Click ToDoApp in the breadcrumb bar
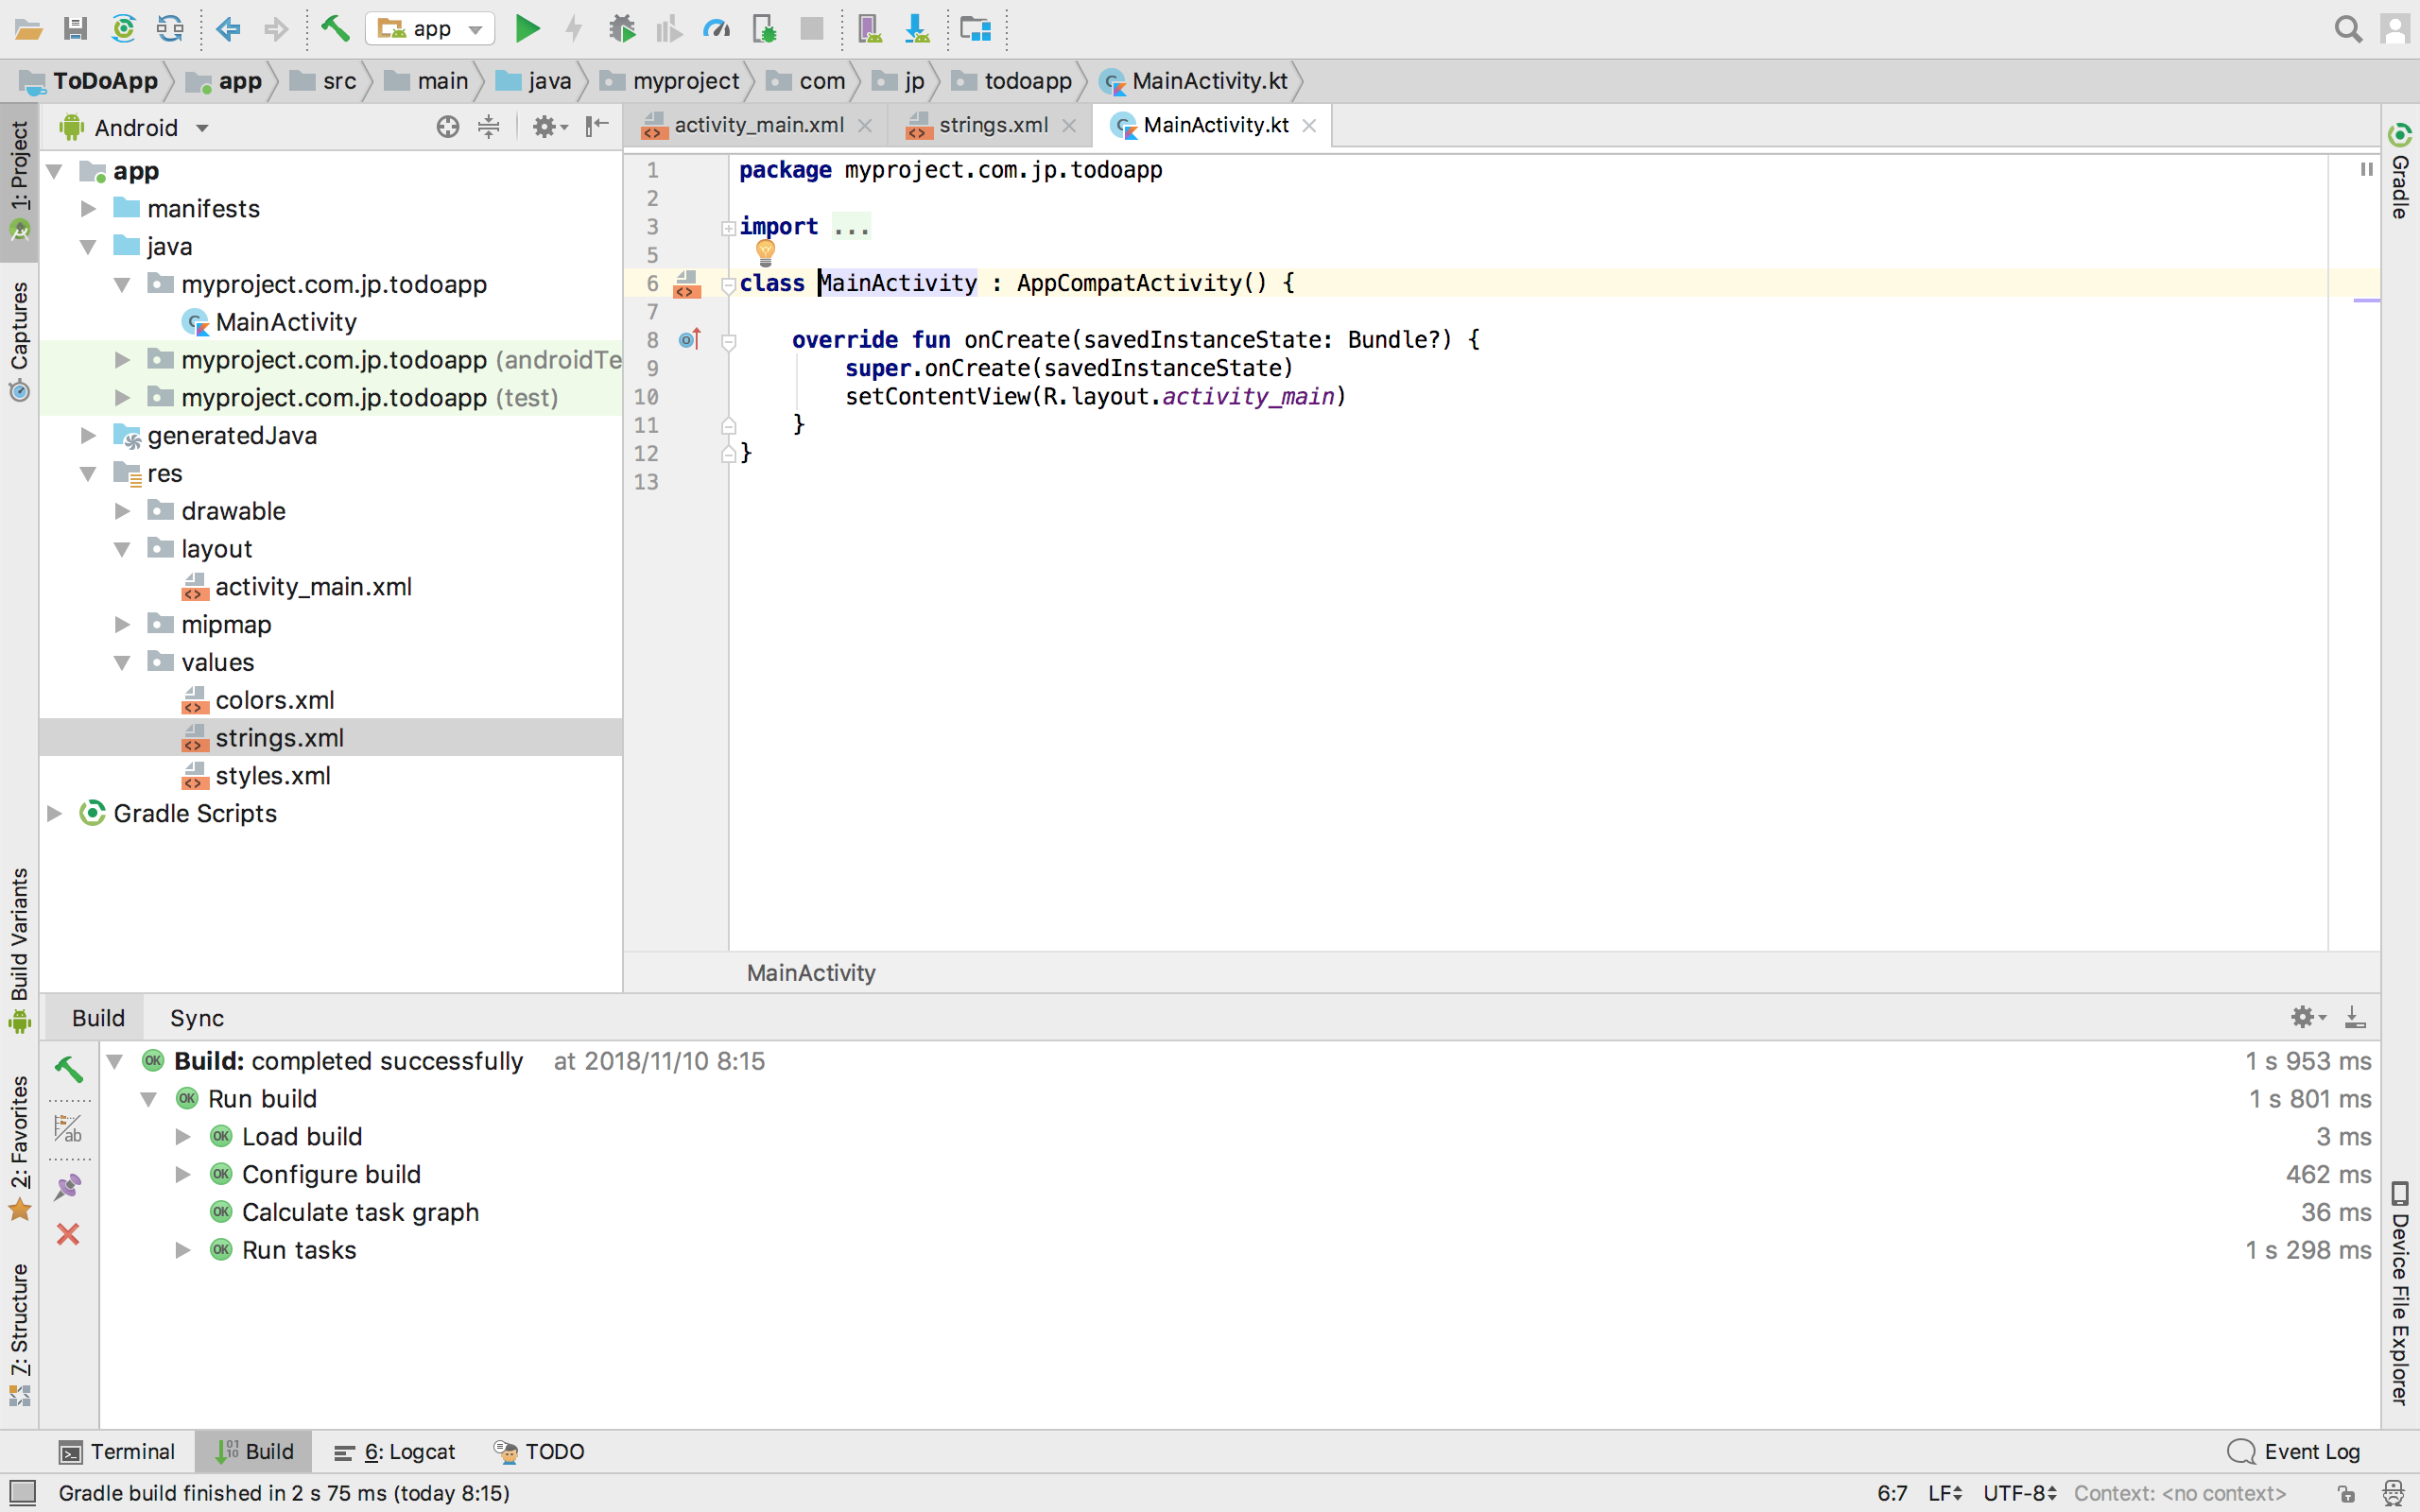 [x=90, y=81]
